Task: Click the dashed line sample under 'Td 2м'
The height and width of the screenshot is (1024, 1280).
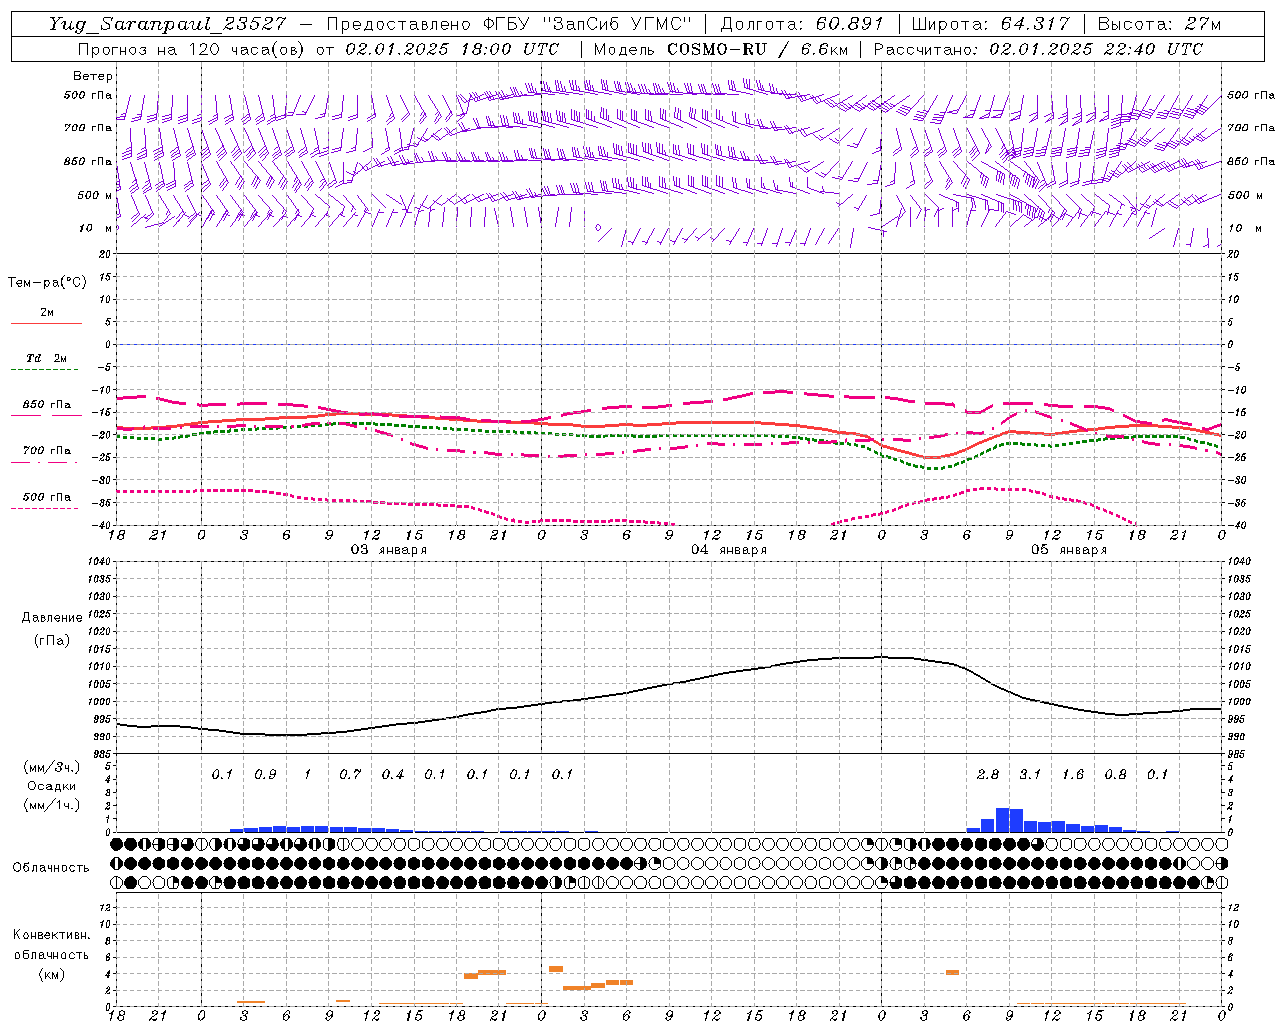Action: click(x=46, y=370)
